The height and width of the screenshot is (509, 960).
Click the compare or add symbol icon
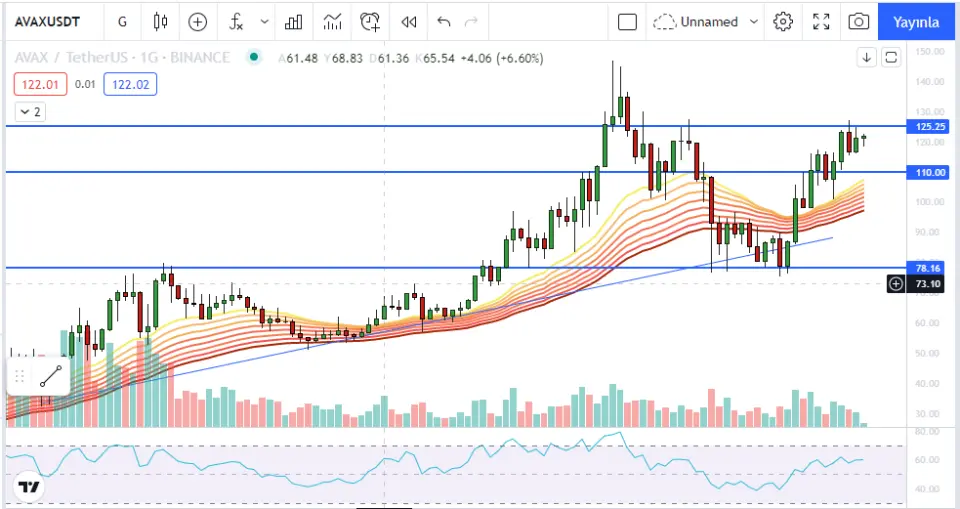(x=198, y=21)
